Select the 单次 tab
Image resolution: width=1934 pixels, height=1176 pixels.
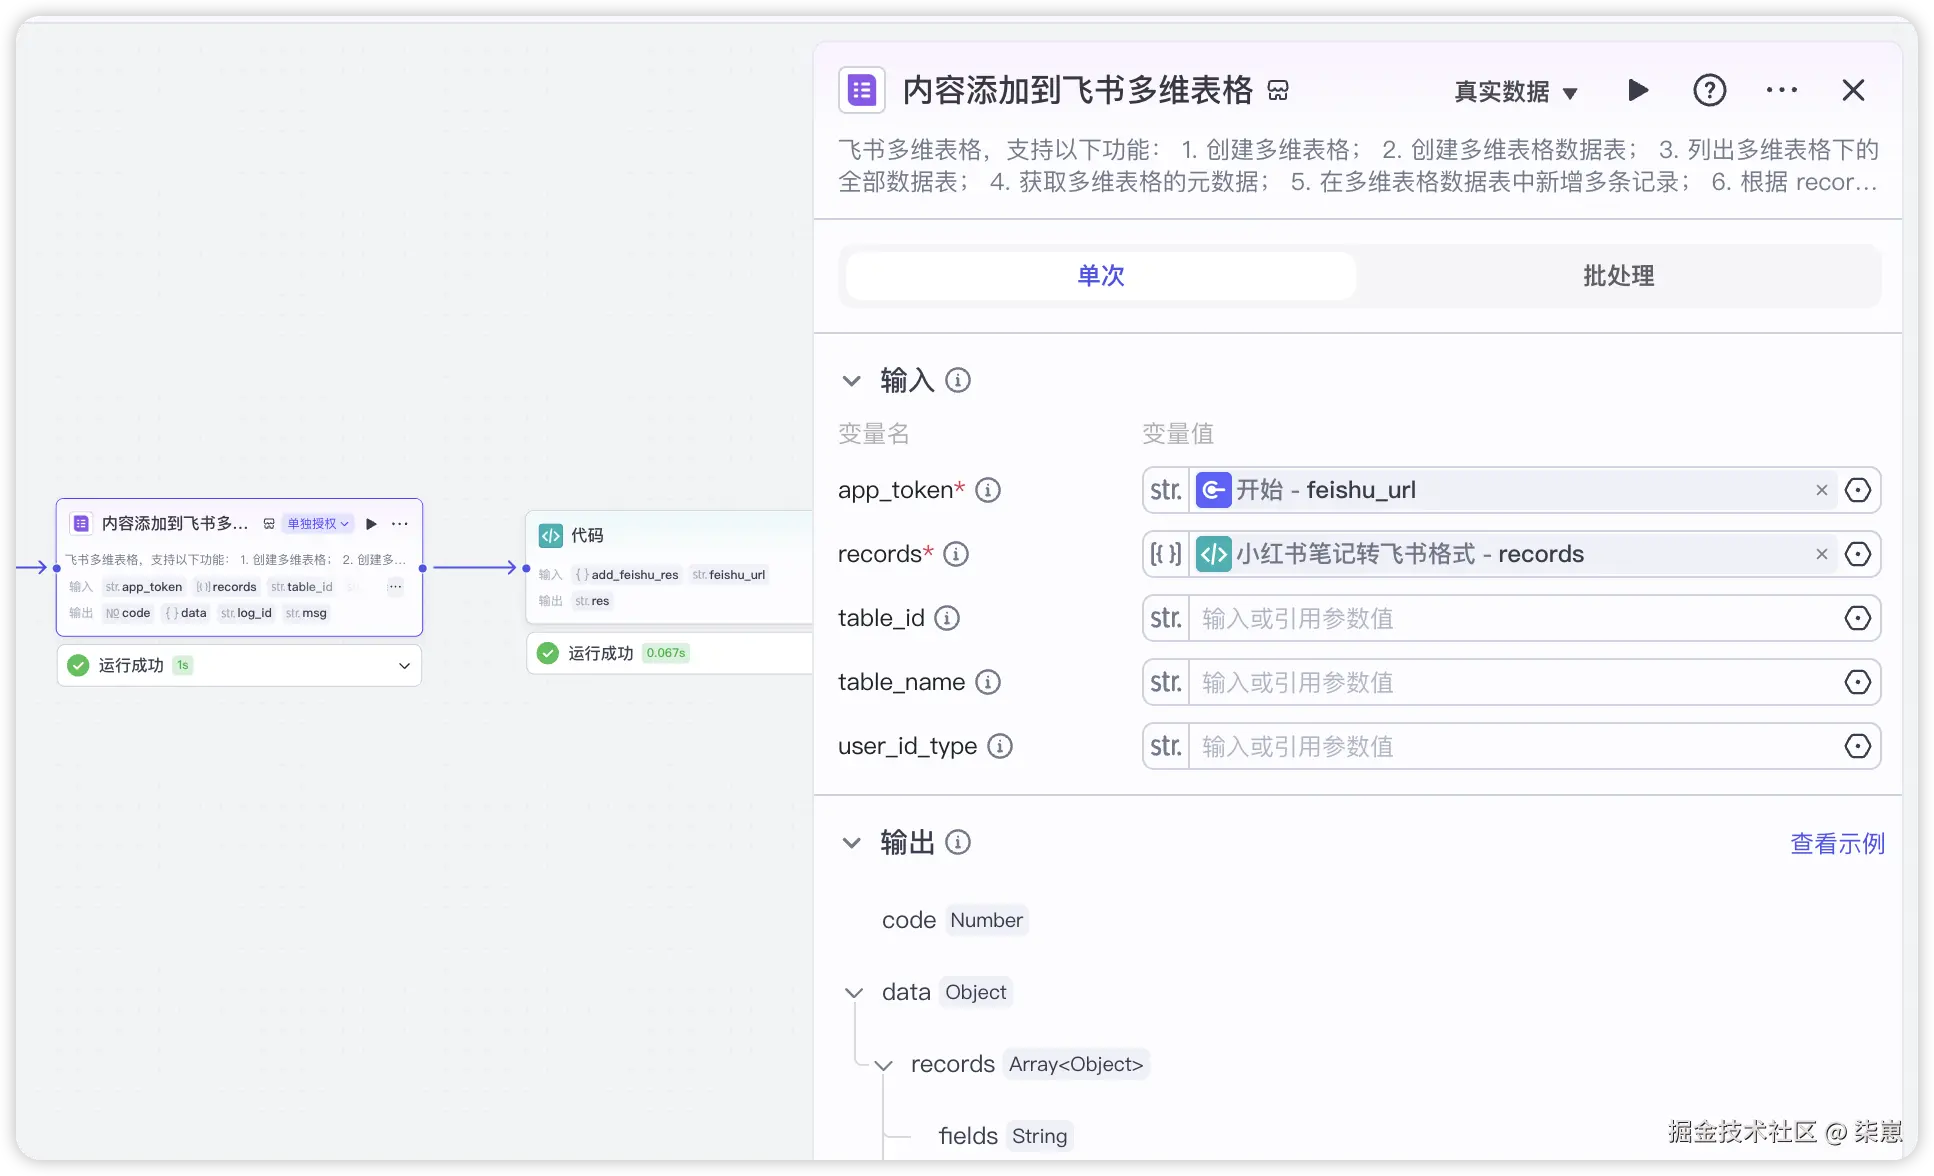click(1100, 276)
